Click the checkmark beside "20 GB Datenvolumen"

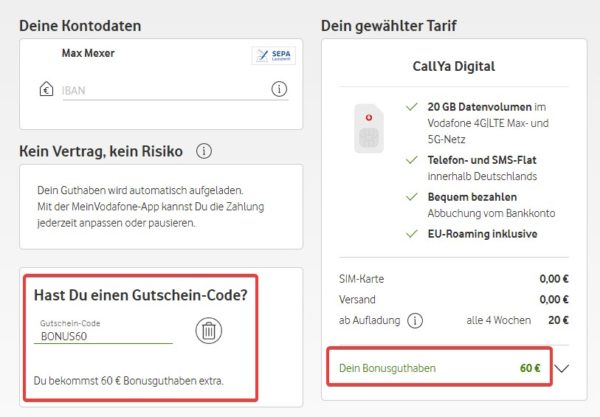[x=411, y=106]
